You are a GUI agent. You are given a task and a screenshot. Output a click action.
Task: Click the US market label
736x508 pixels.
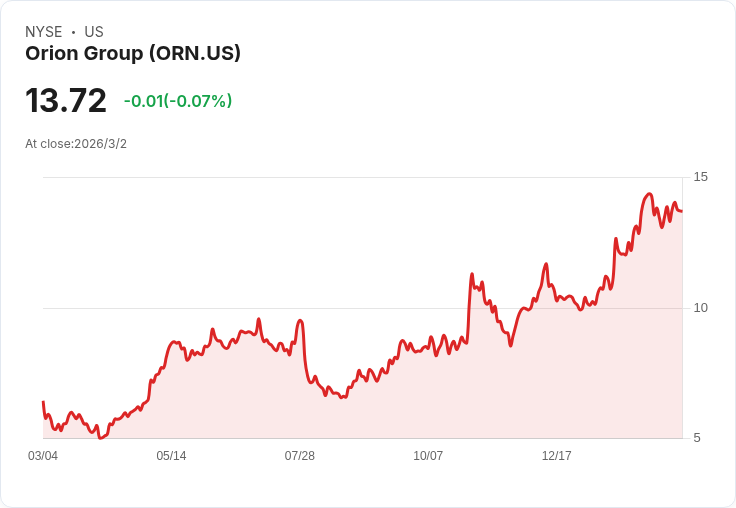(x=94, y=32)
